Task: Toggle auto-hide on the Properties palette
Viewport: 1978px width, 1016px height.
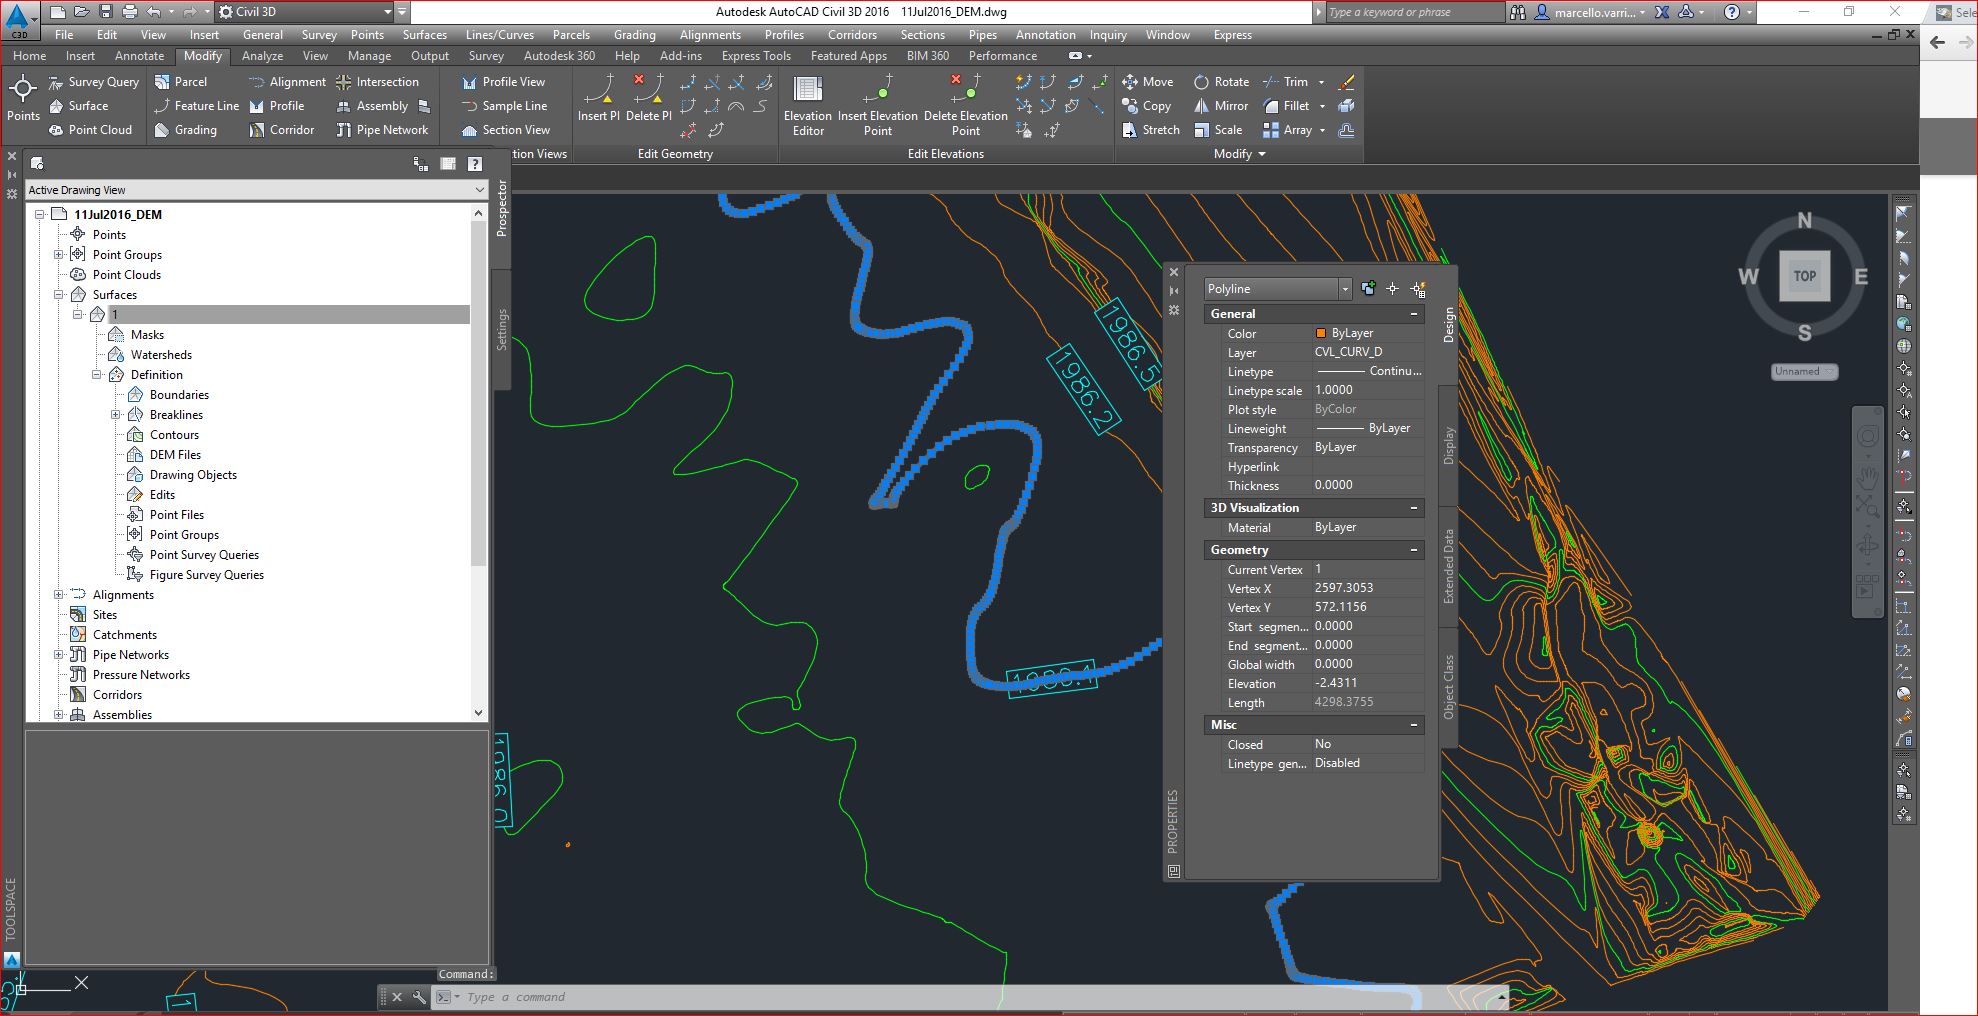Action: click(1172, 291)
